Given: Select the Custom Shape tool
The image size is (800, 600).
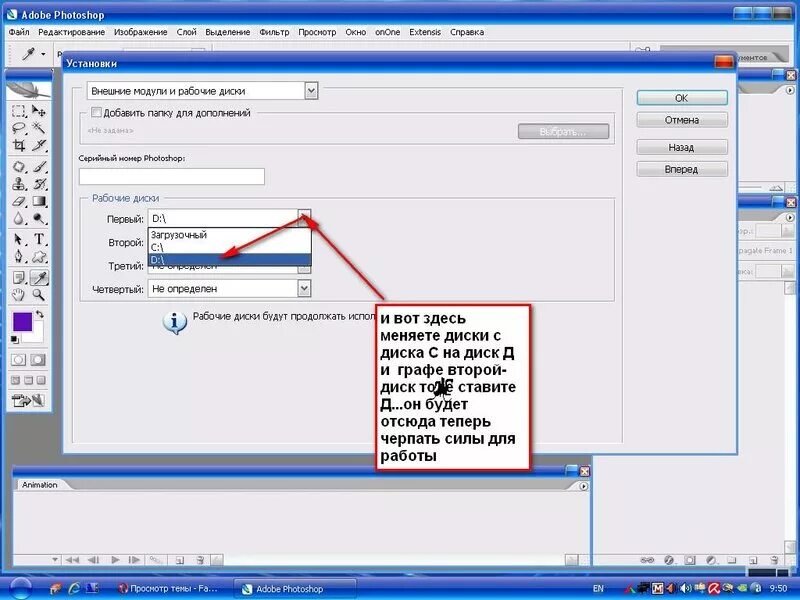Looking at the screenshot, I should (x=39, y=256).
